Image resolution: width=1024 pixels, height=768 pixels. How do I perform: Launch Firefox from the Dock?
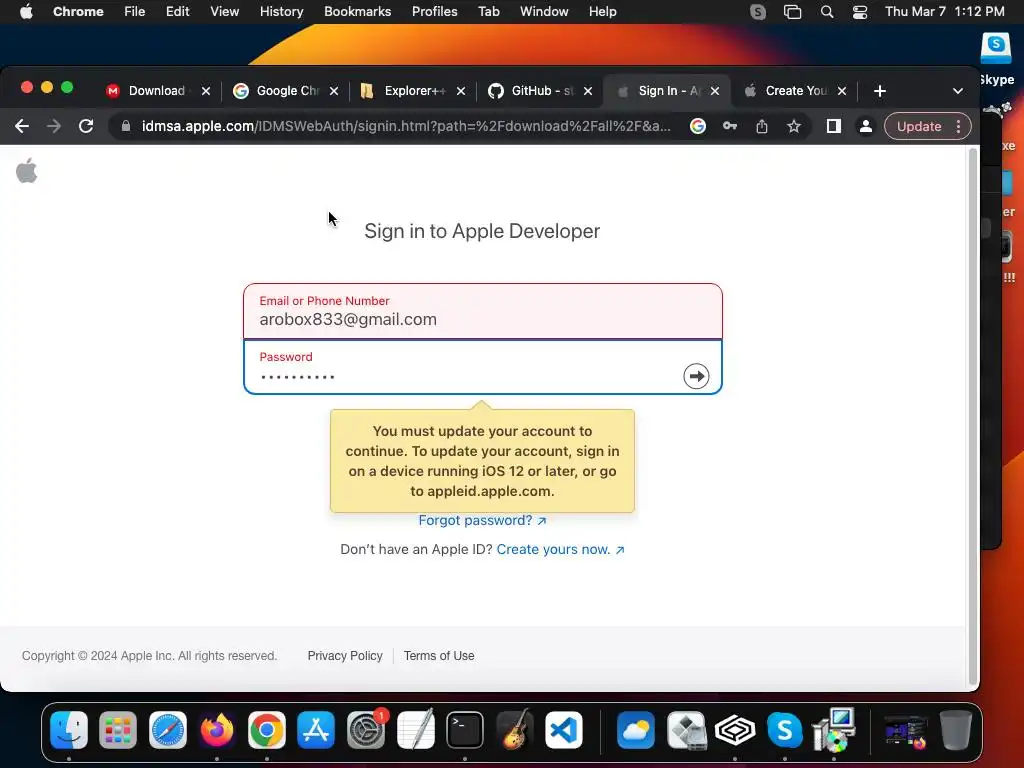click(x=217, y=729)
